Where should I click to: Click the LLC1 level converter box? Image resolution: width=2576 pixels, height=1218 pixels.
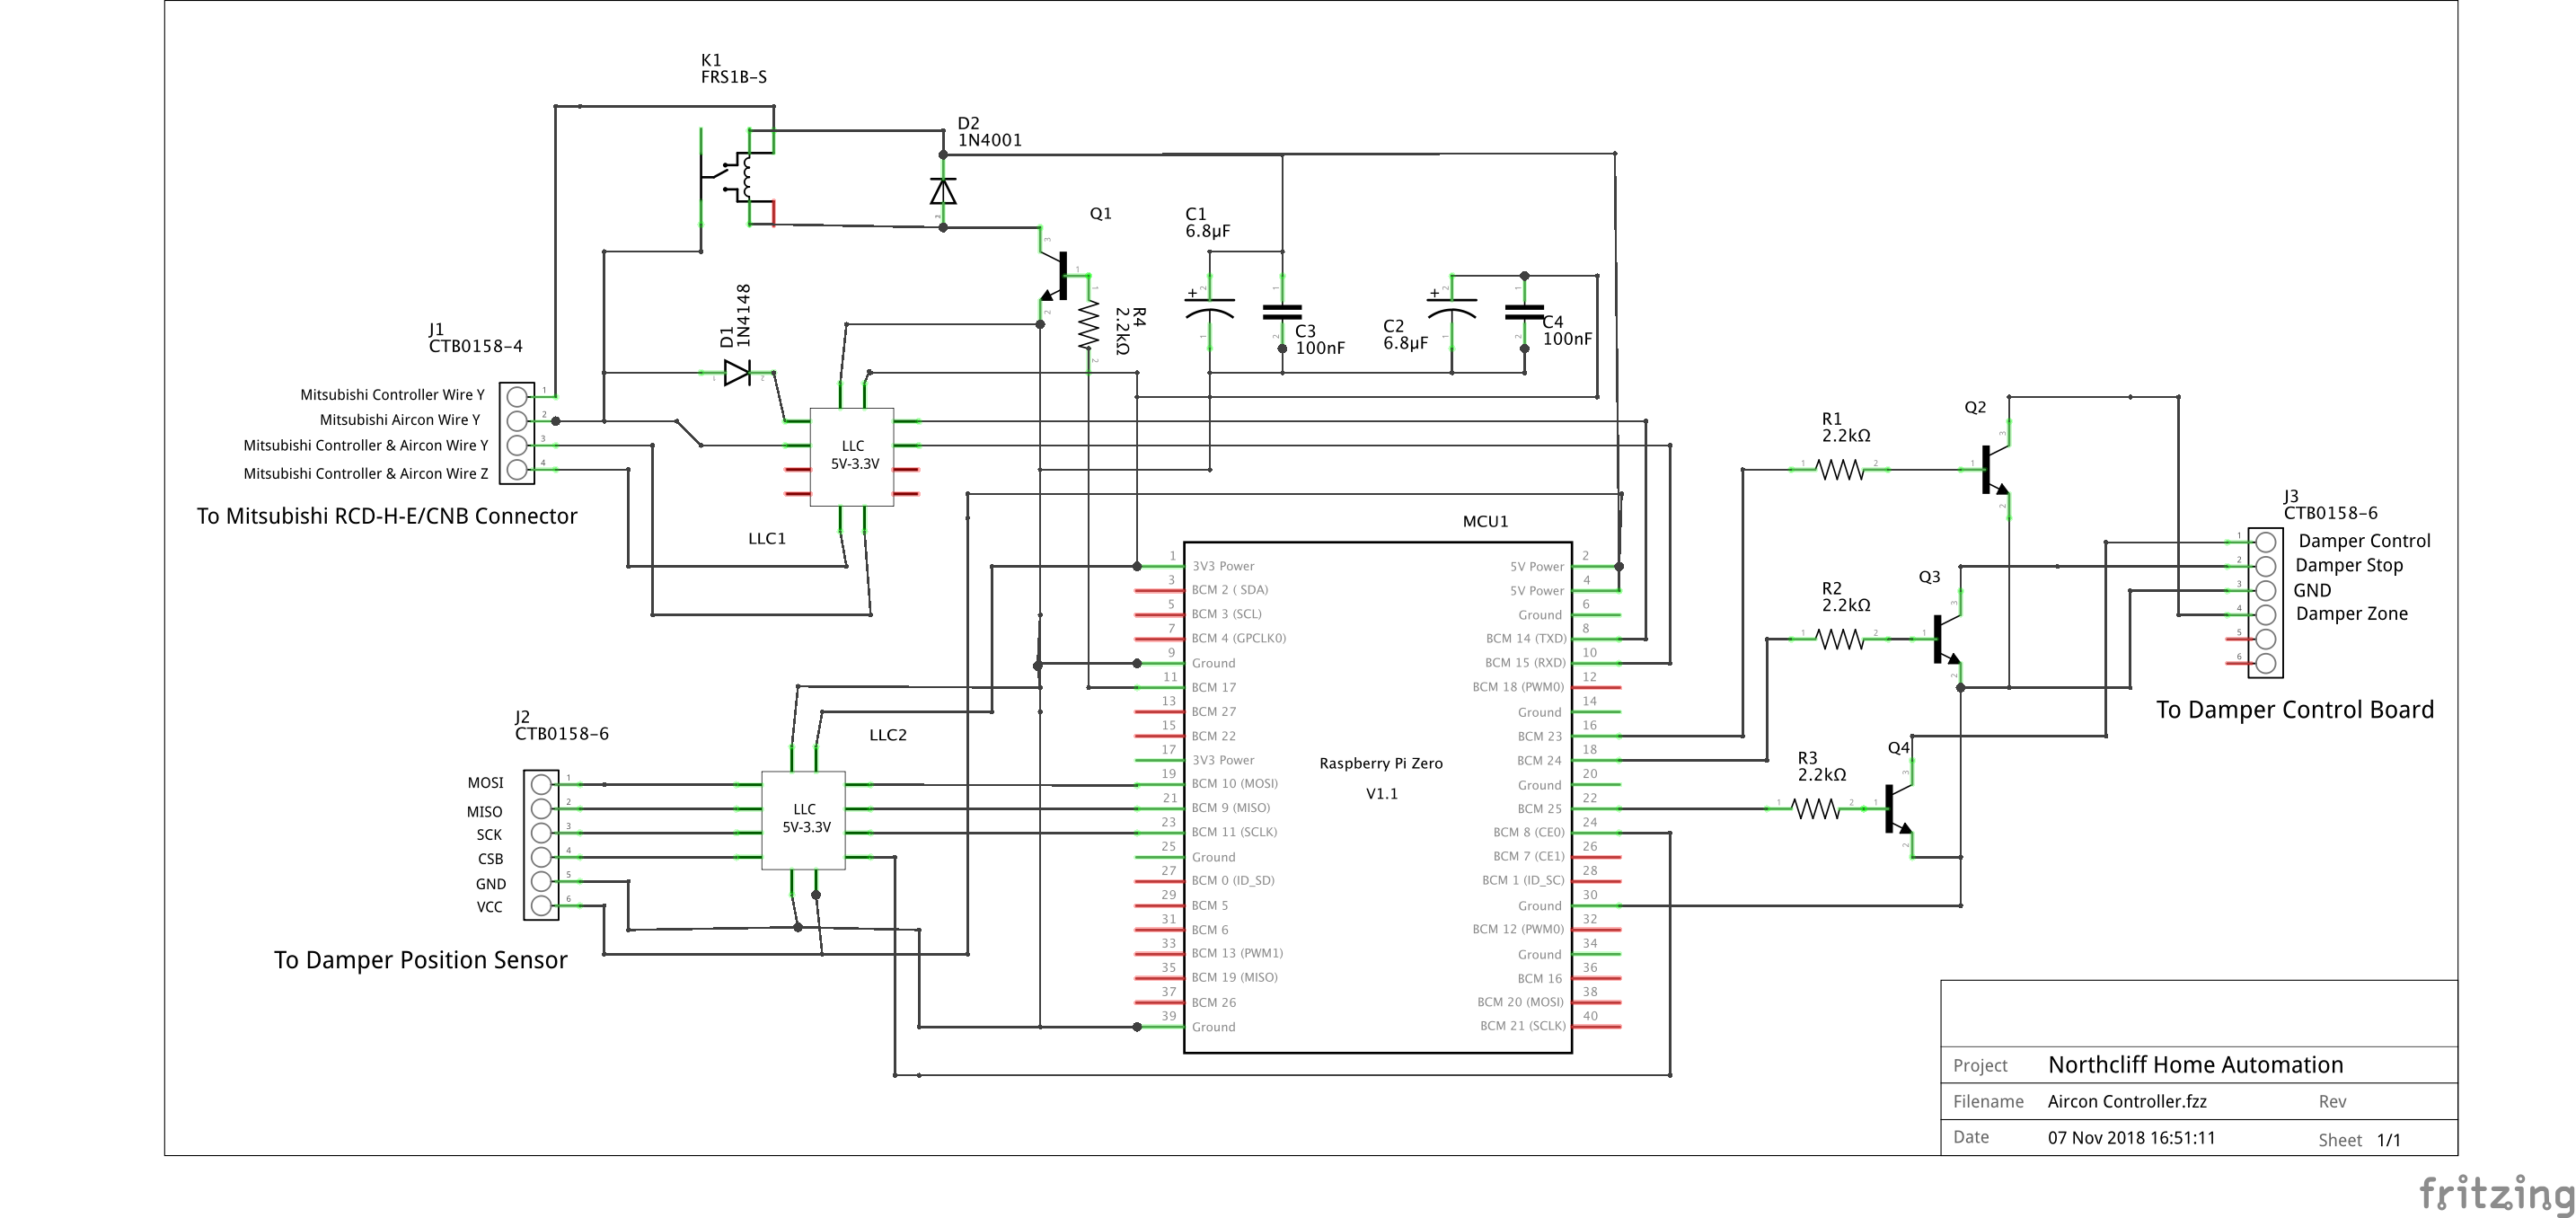(851, 457)
